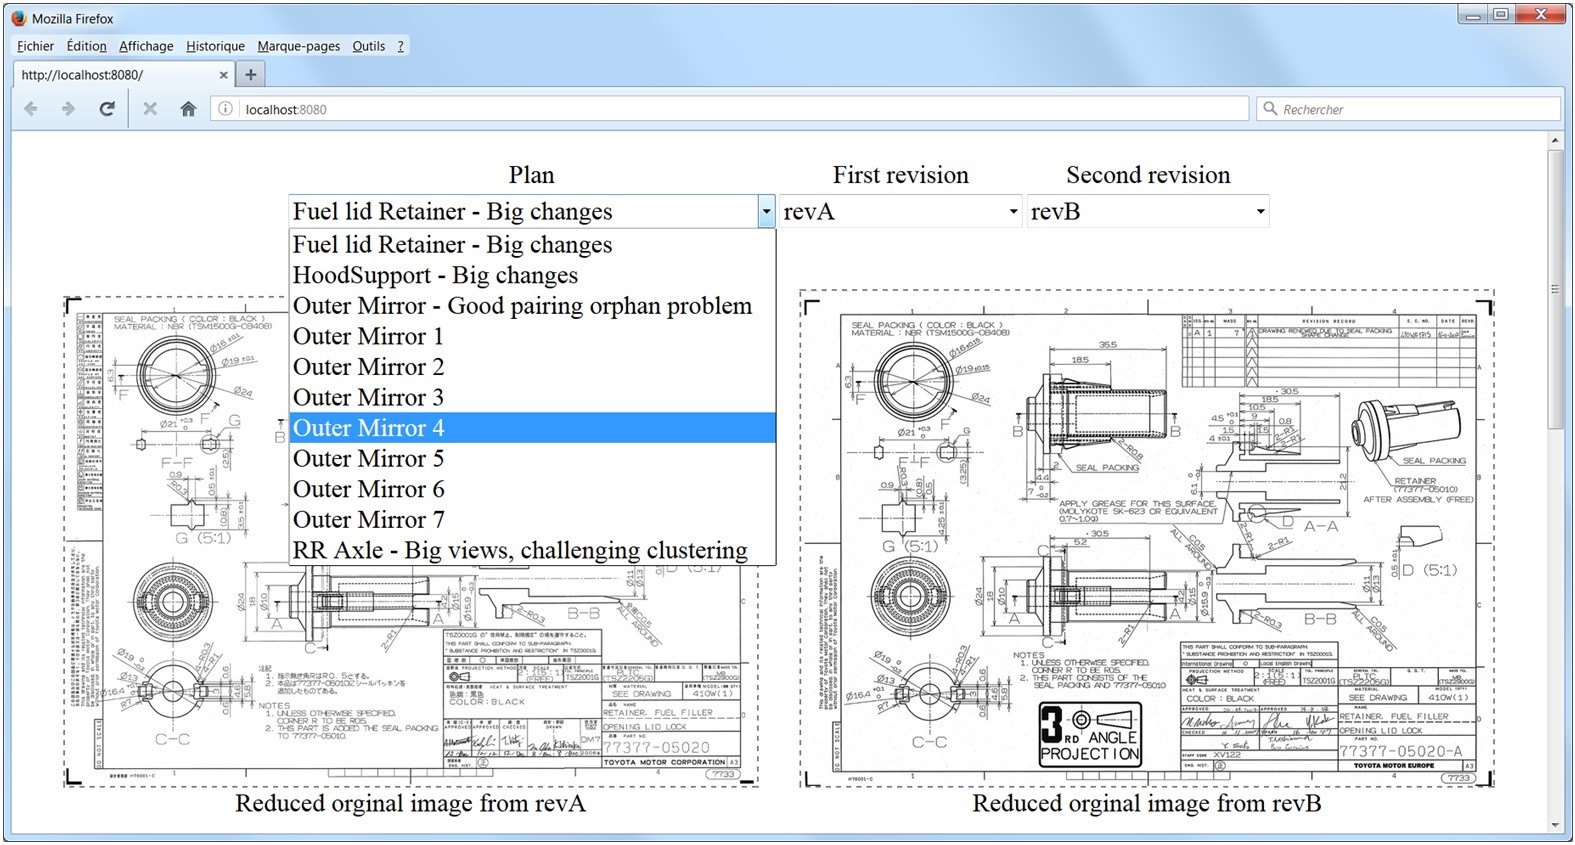Maximize the Firefox window

pyautogui.click(x=1501, y=14)
